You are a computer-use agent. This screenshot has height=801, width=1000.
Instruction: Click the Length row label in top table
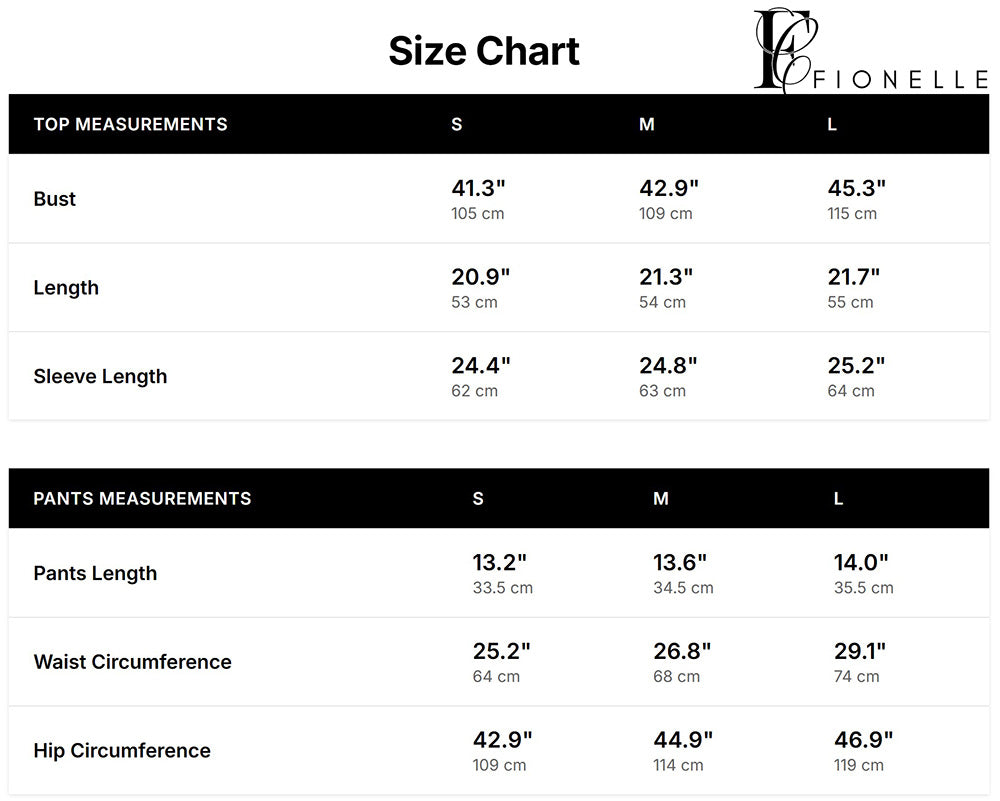(x=66, y=288)
